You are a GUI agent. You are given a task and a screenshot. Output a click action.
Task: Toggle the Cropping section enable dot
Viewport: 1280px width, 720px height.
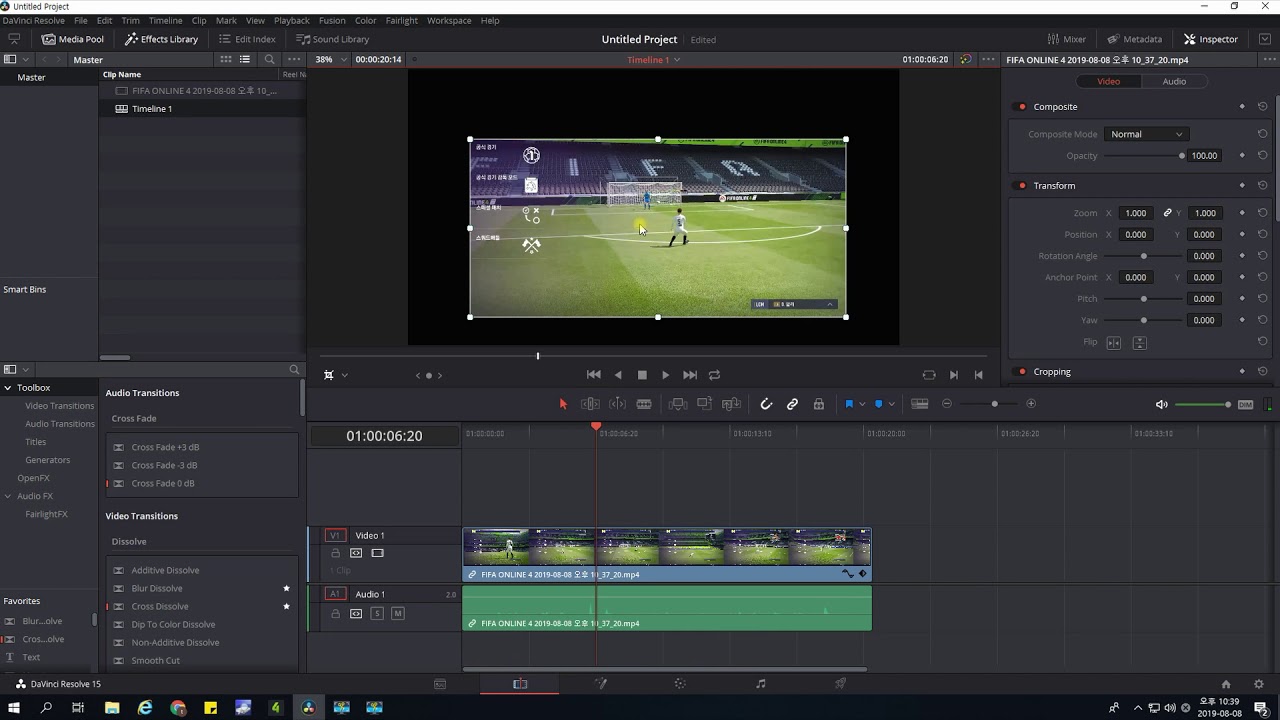coord(1021,372)
